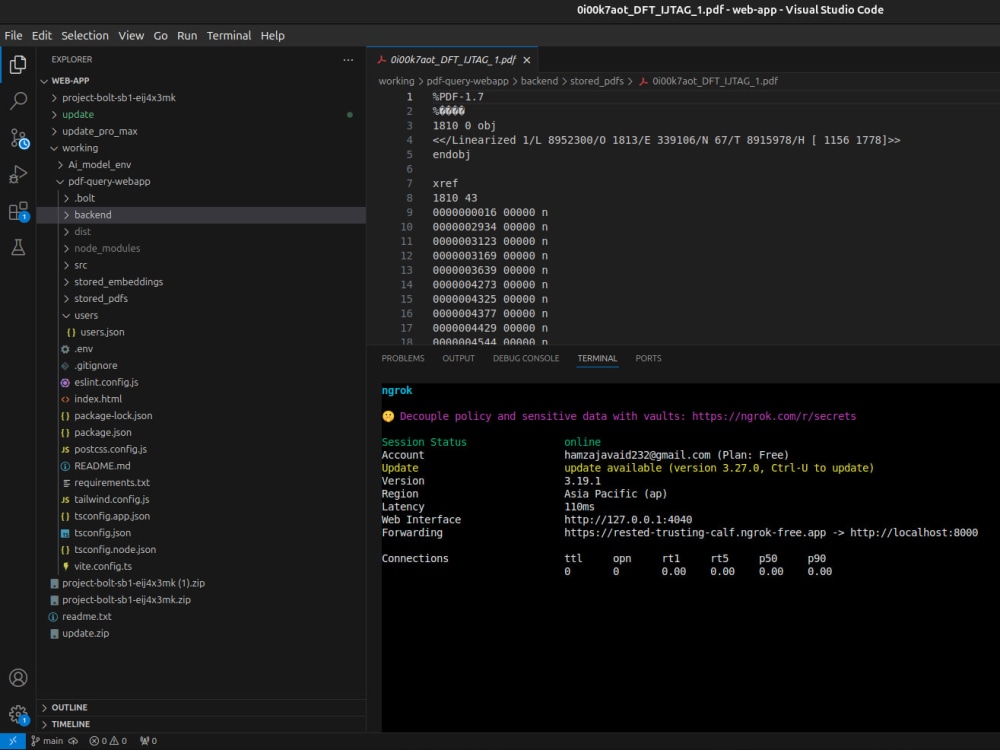This screenshot has height=750, width=1000.
Task: Click ngrok secrets URL in terminal
Action: click(774, 416)
